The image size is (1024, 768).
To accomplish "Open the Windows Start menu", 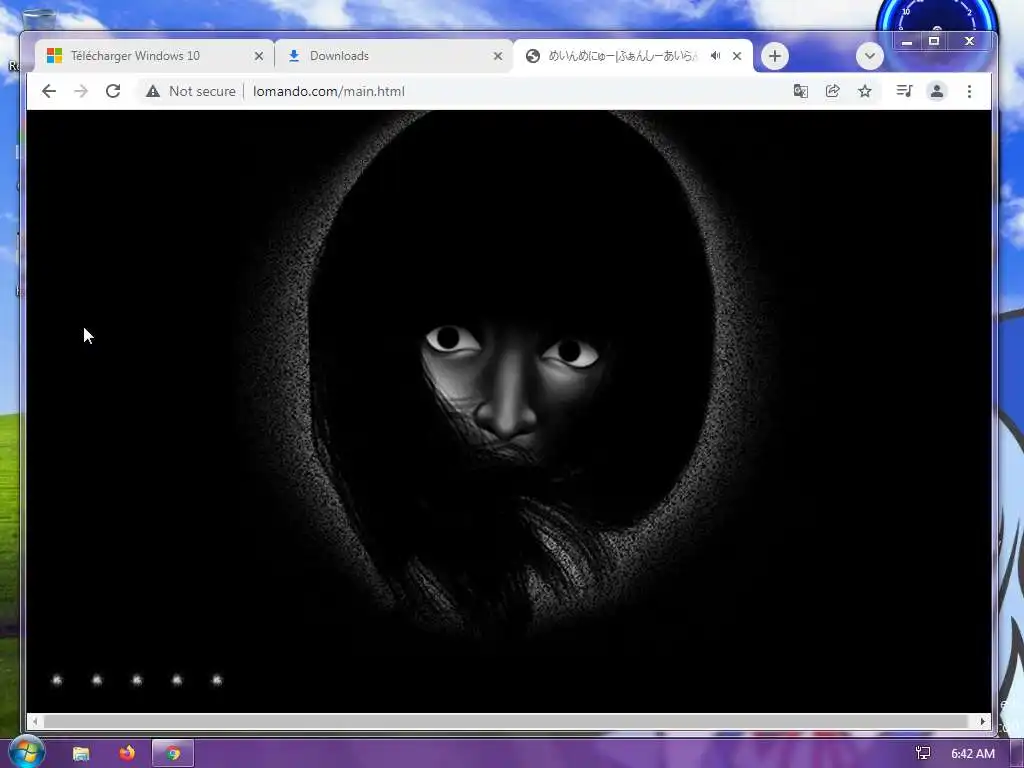I will [x=26, y=752].
